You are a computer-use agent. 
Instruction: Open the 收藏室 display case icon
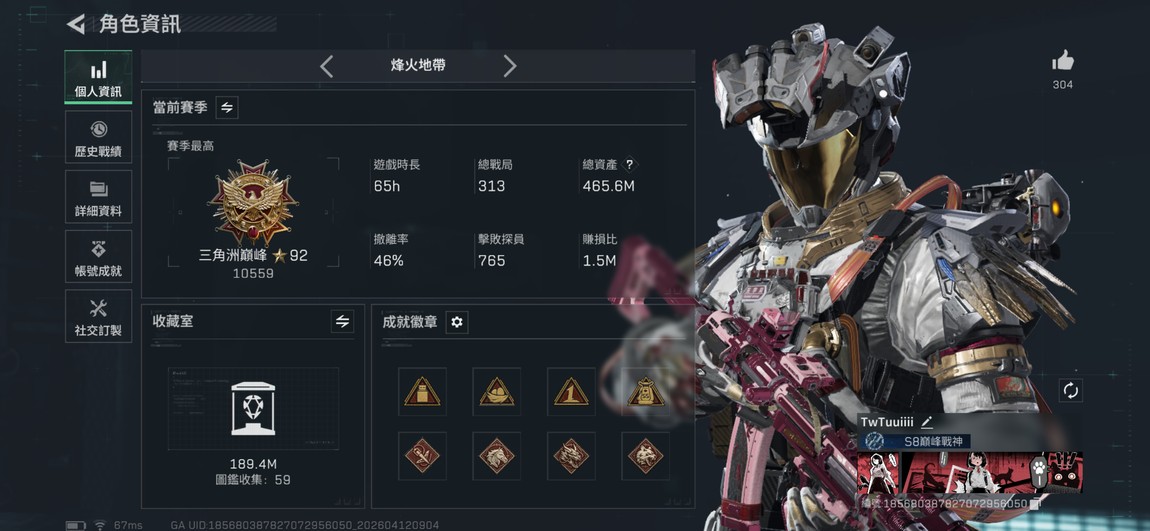253,409
